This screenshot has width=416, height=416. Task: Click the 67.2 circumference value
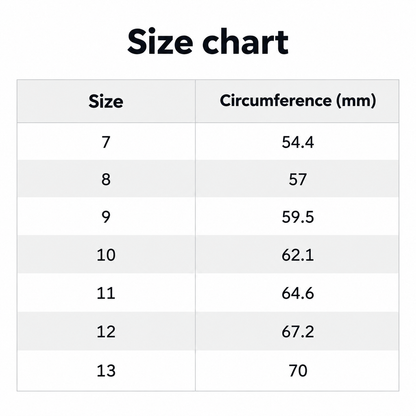298,332
